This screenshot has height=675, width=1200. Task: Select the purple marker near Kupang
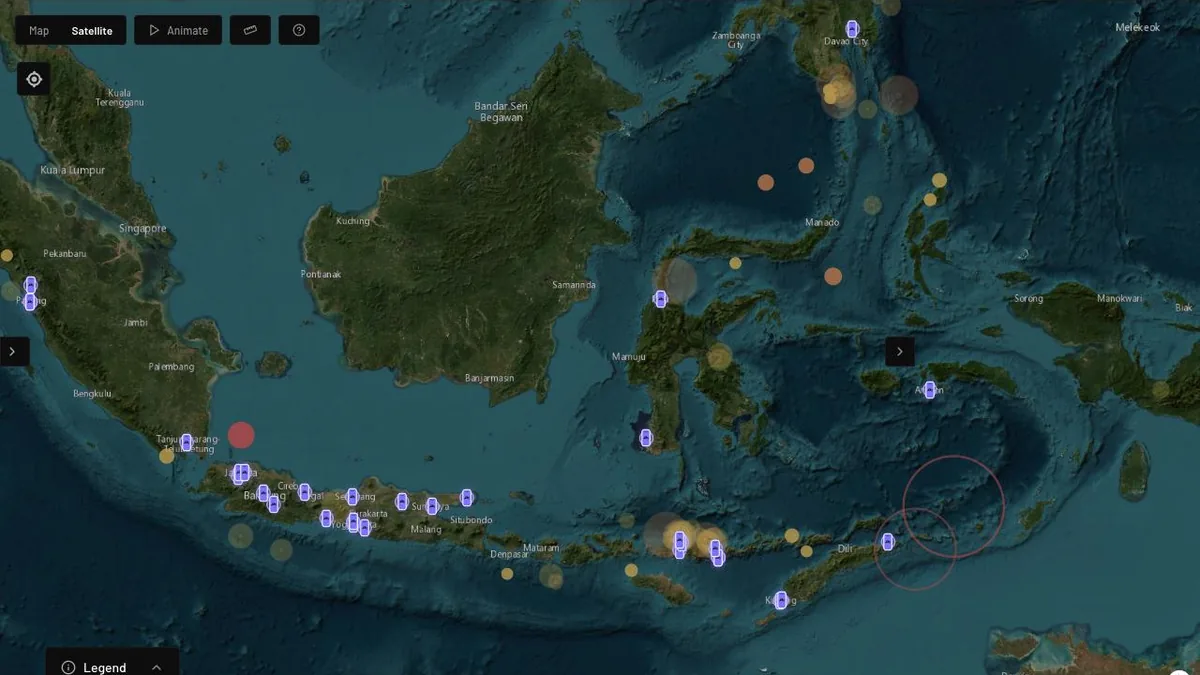tap(781, 600)
